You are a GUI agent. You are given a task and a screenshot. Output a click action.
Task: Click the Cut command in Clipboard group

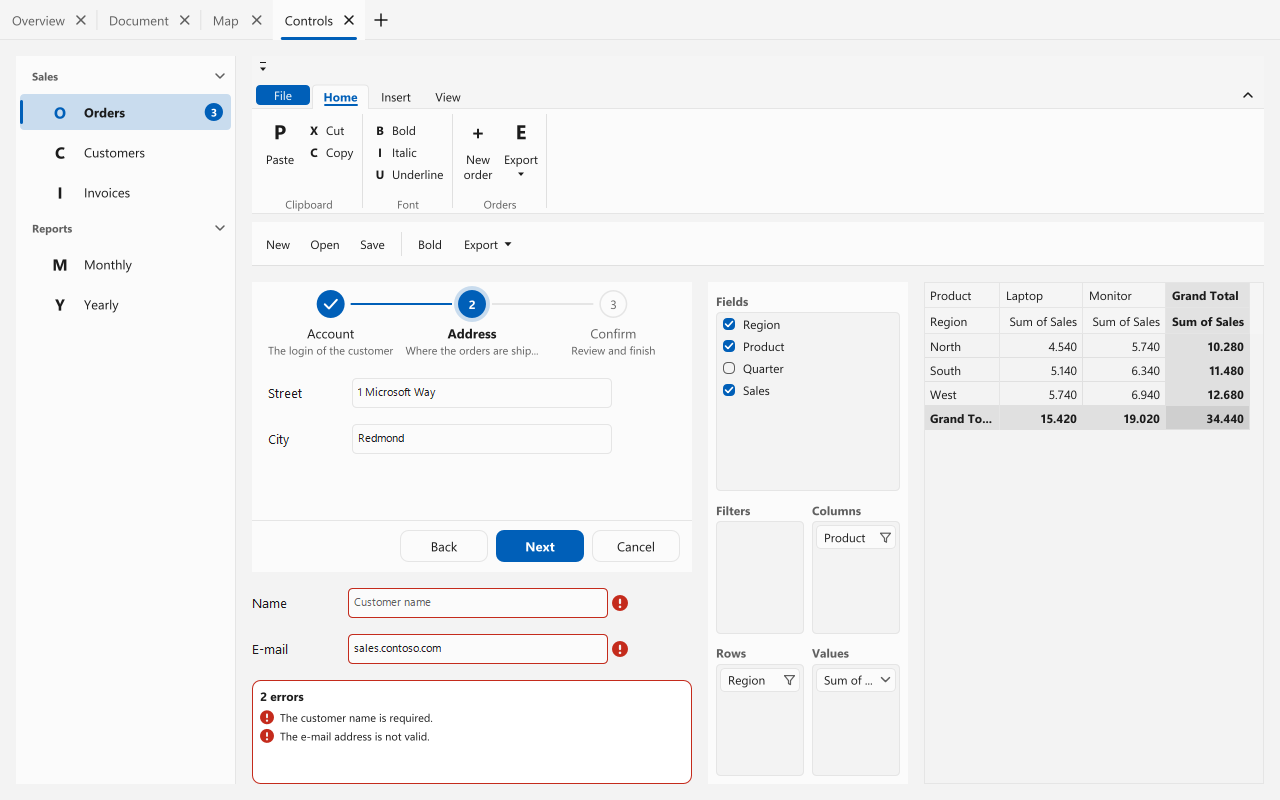326,131
